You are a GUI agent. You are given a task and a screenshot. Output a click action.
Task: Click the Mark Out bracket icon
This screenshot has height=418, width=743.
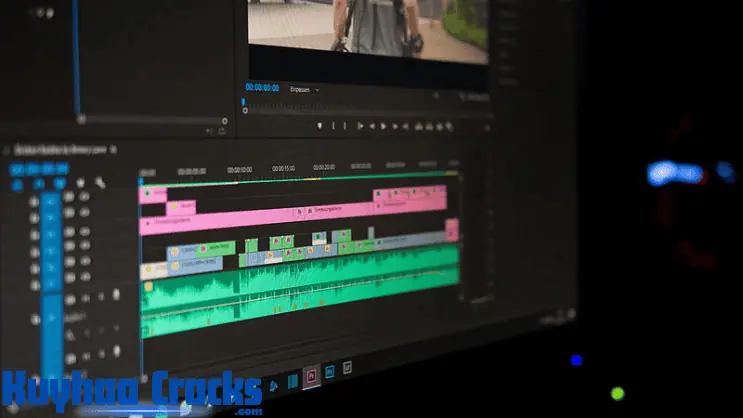(346, 126)
